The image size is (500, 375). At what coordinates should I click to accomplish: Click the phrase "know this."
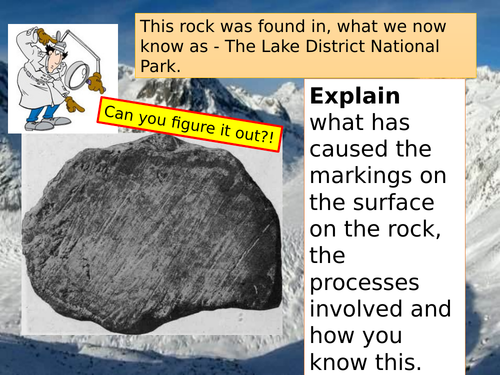point(366,362)
